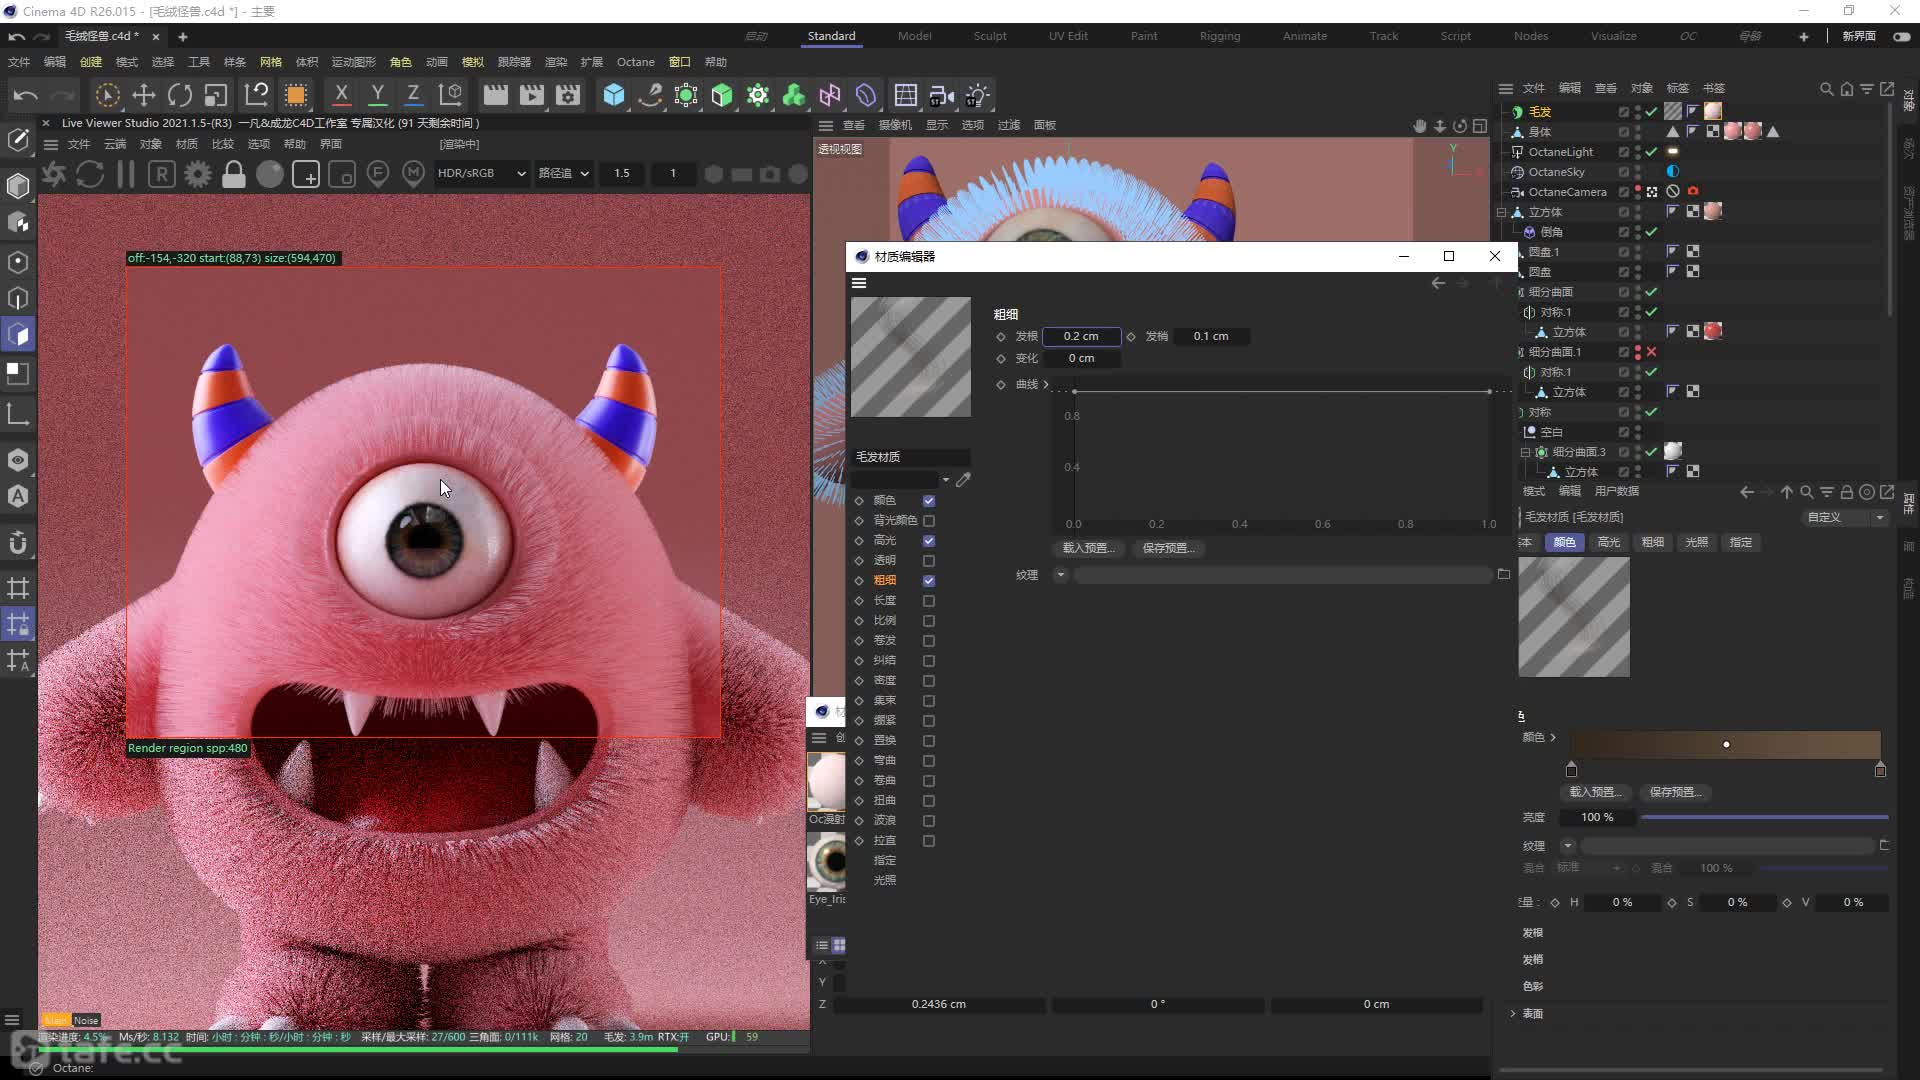Open Edit Render Settings clapperboard gear icon
The width and height of the screenshot is (1920, 1080).
coord(568,95)
